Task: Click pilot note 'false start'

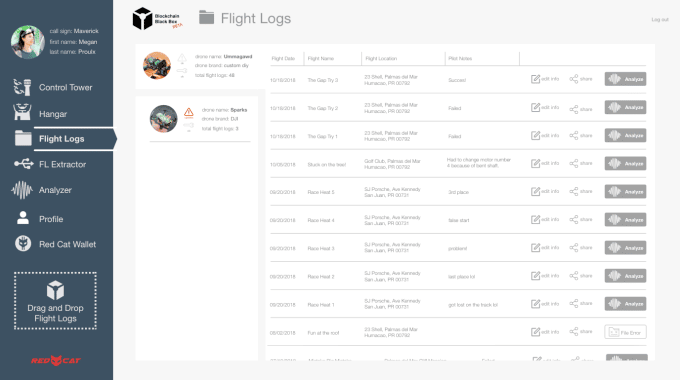Action: click(x=458, y=220)
